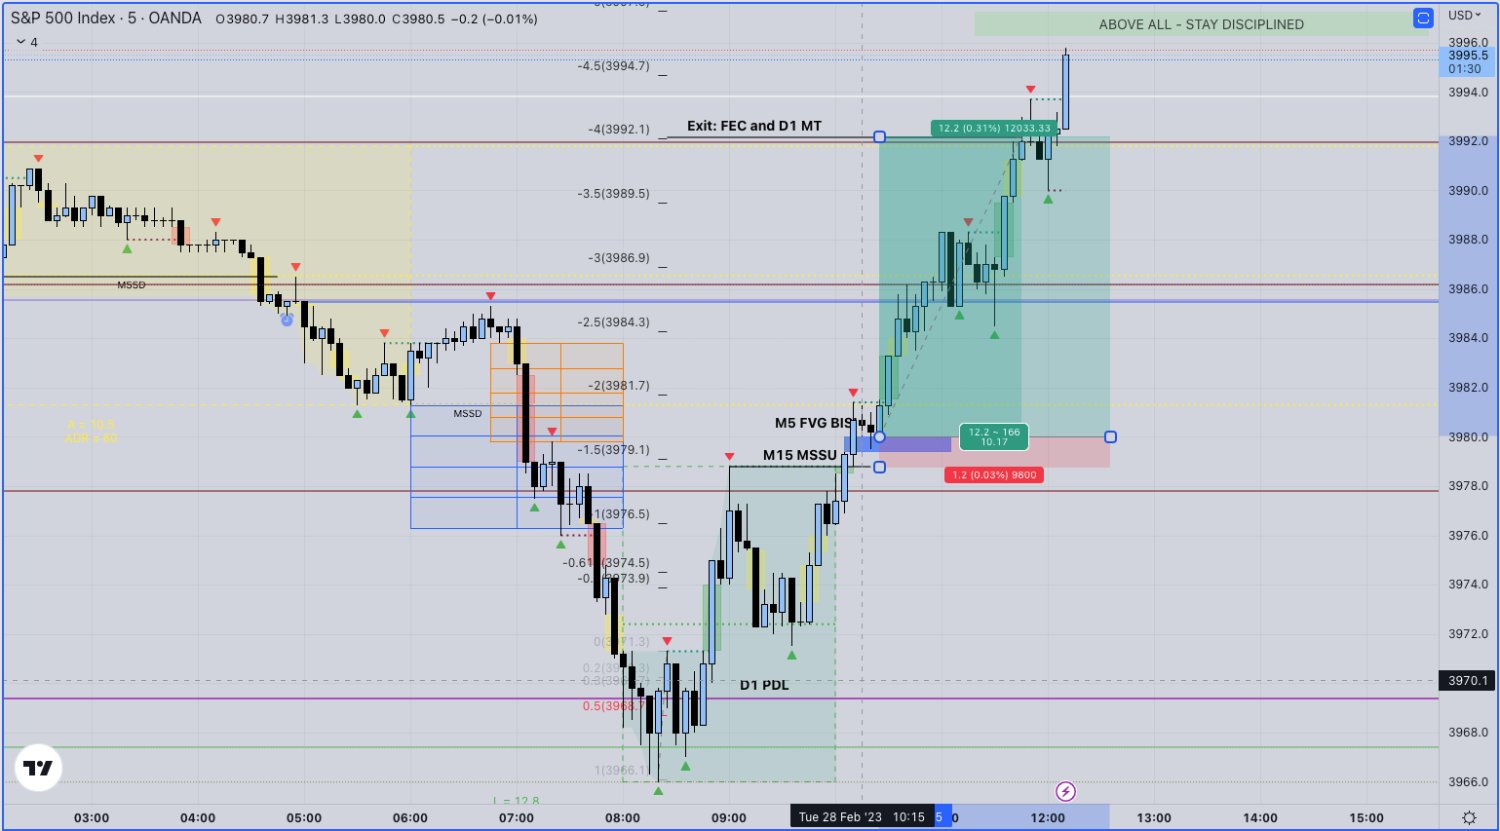
Task: Click the -4(3992.1) Fibonacci level label
Action: pyautogui.click(x=619, y=130)
